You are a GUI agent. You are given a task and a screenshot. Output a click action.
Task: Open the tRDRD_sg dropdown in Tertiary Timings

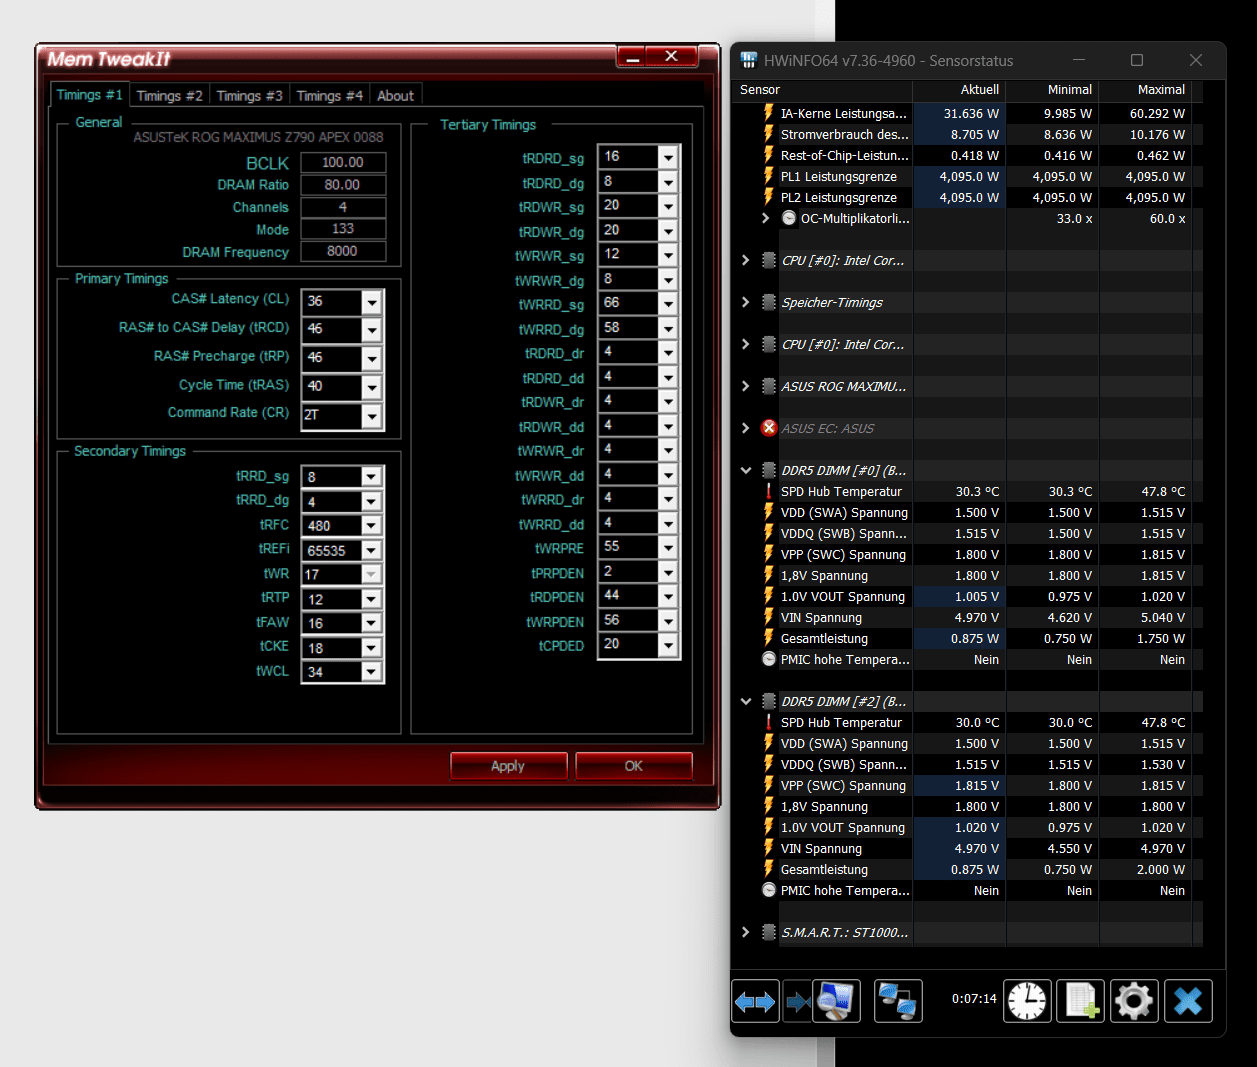click(x=668, y=157)
